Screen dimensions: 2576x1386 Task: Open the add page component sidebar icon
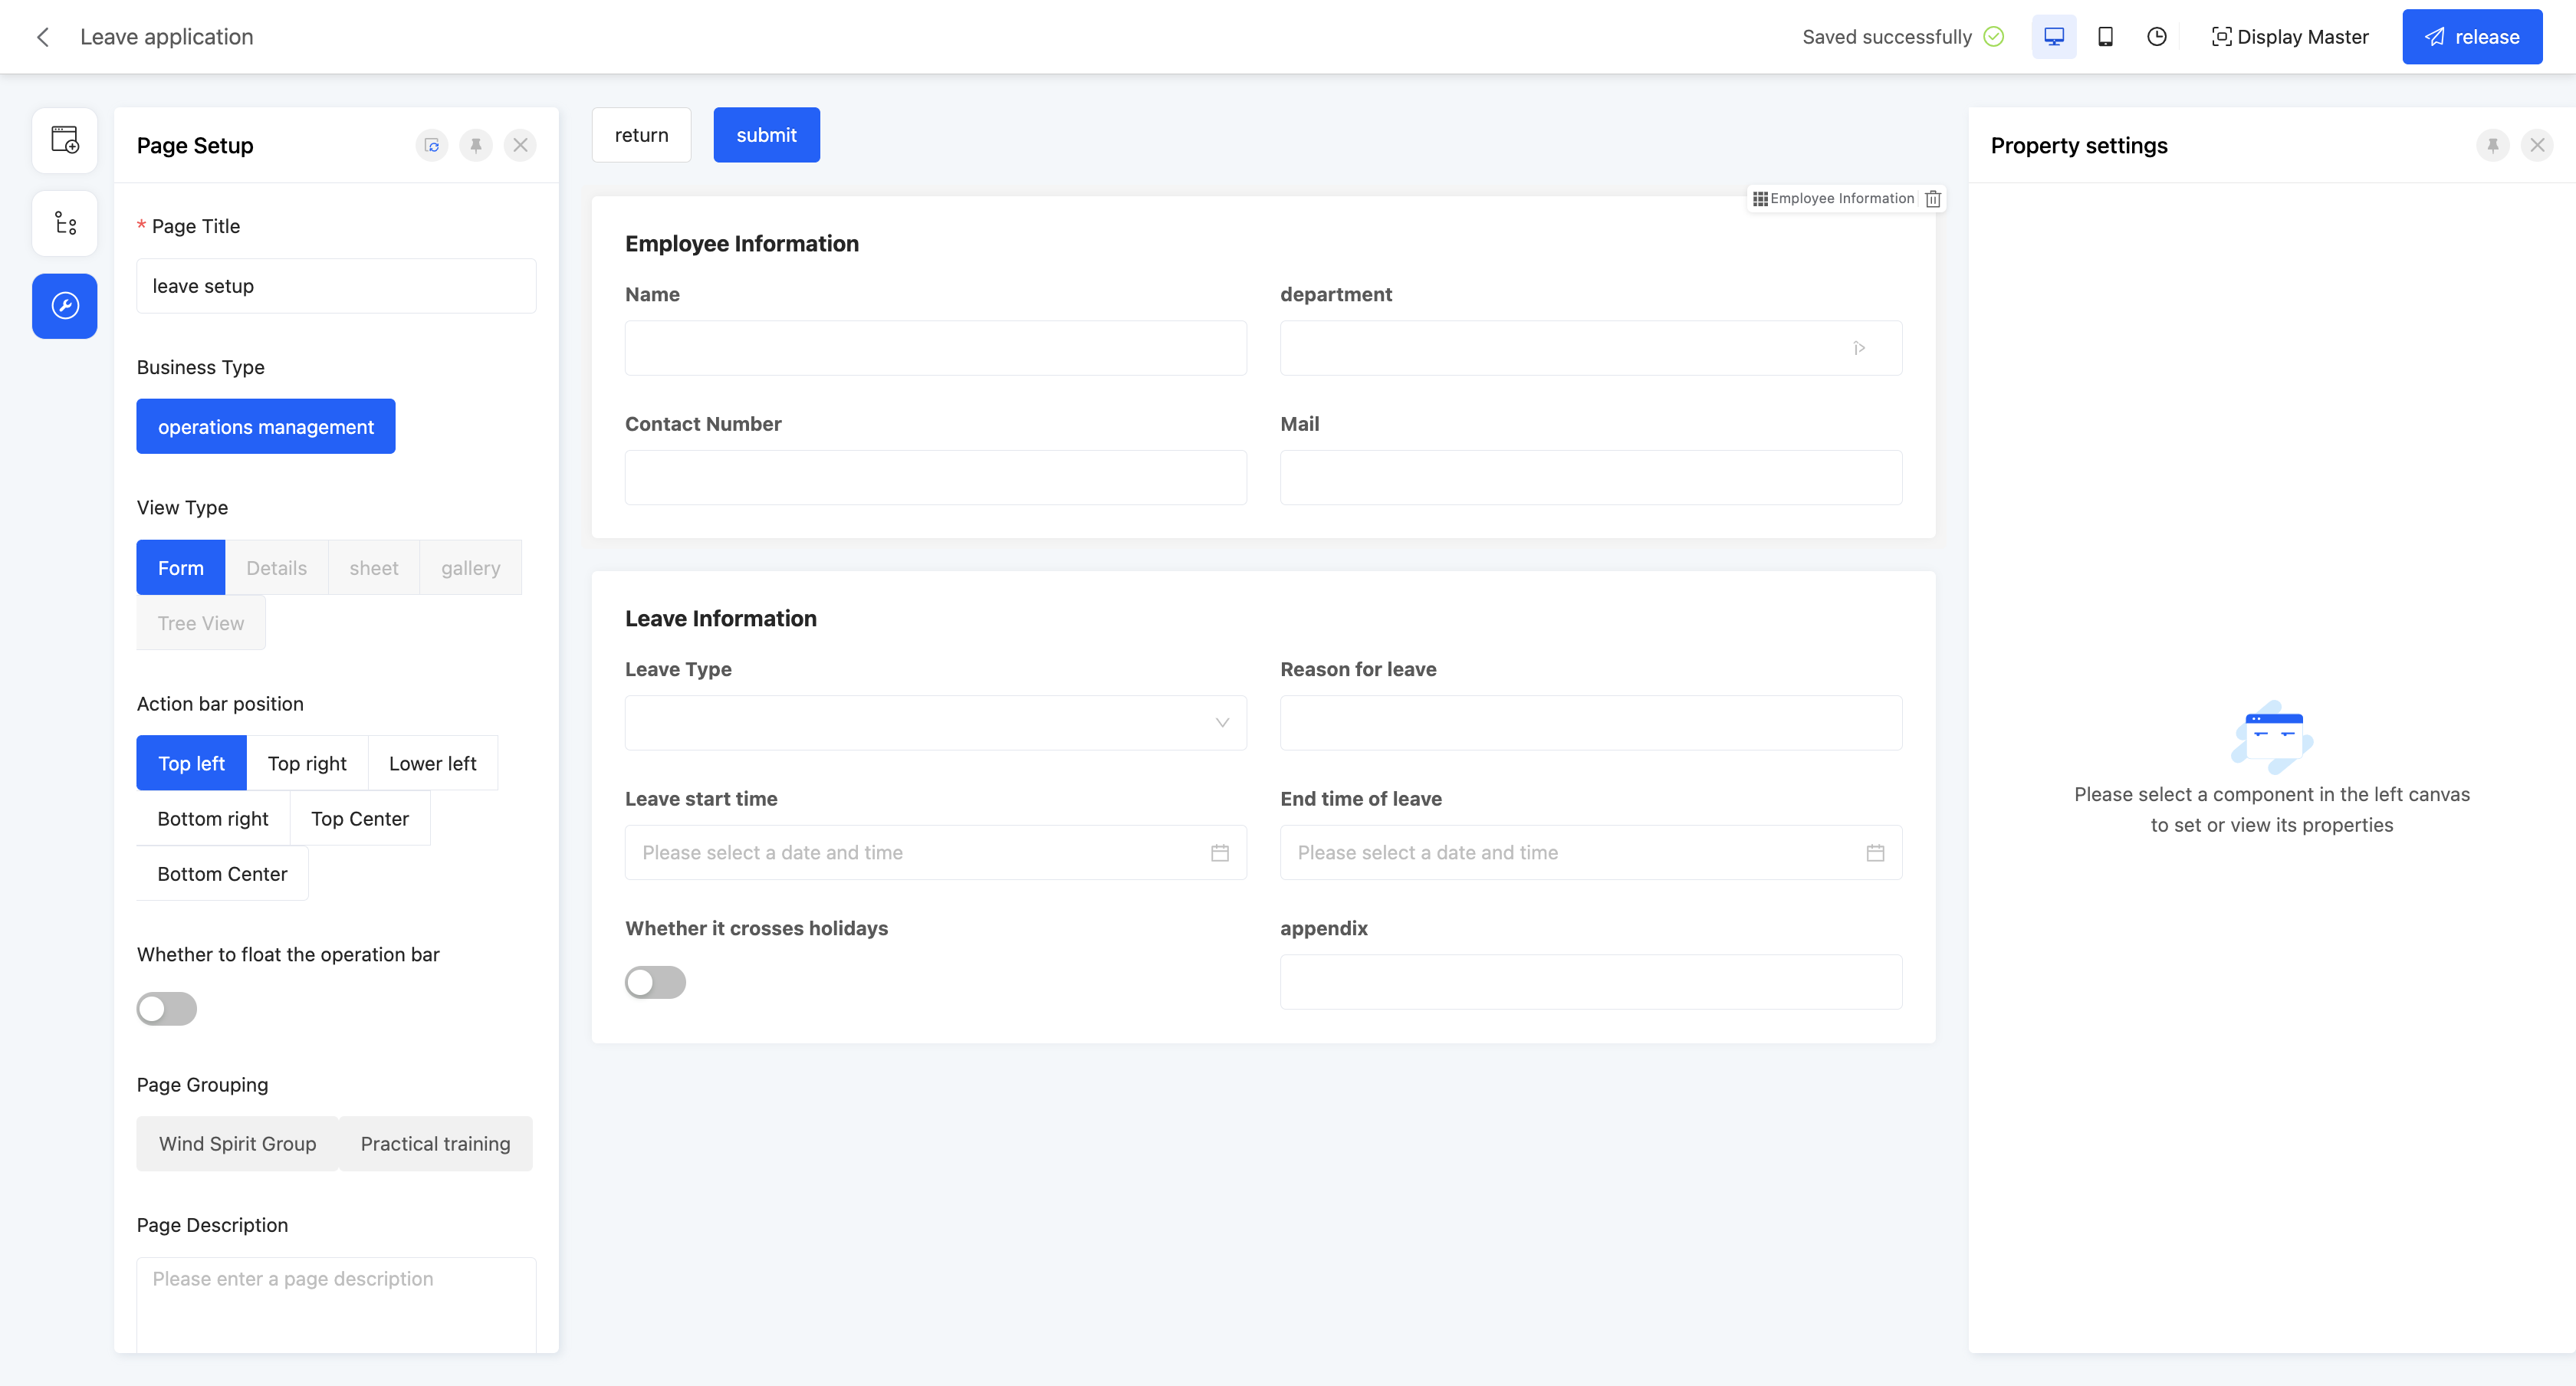(x=65, y=140)
